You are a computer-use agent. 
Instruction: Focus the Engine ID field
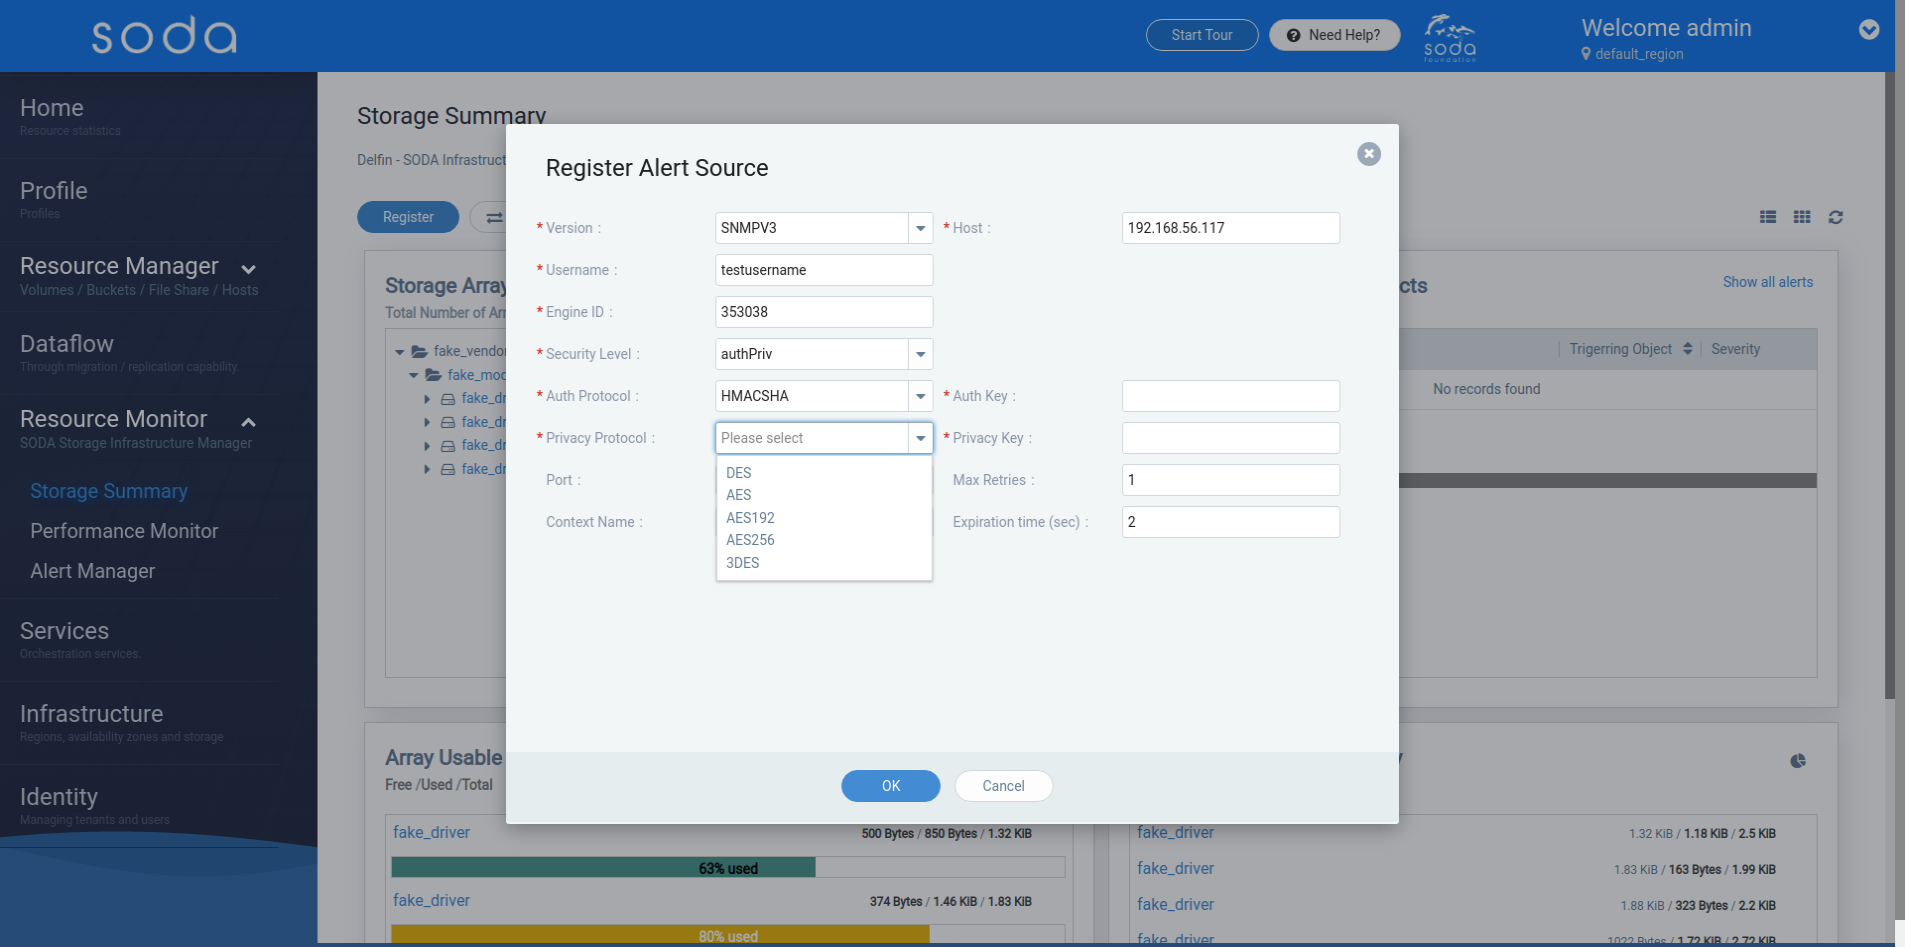[824, 312]
